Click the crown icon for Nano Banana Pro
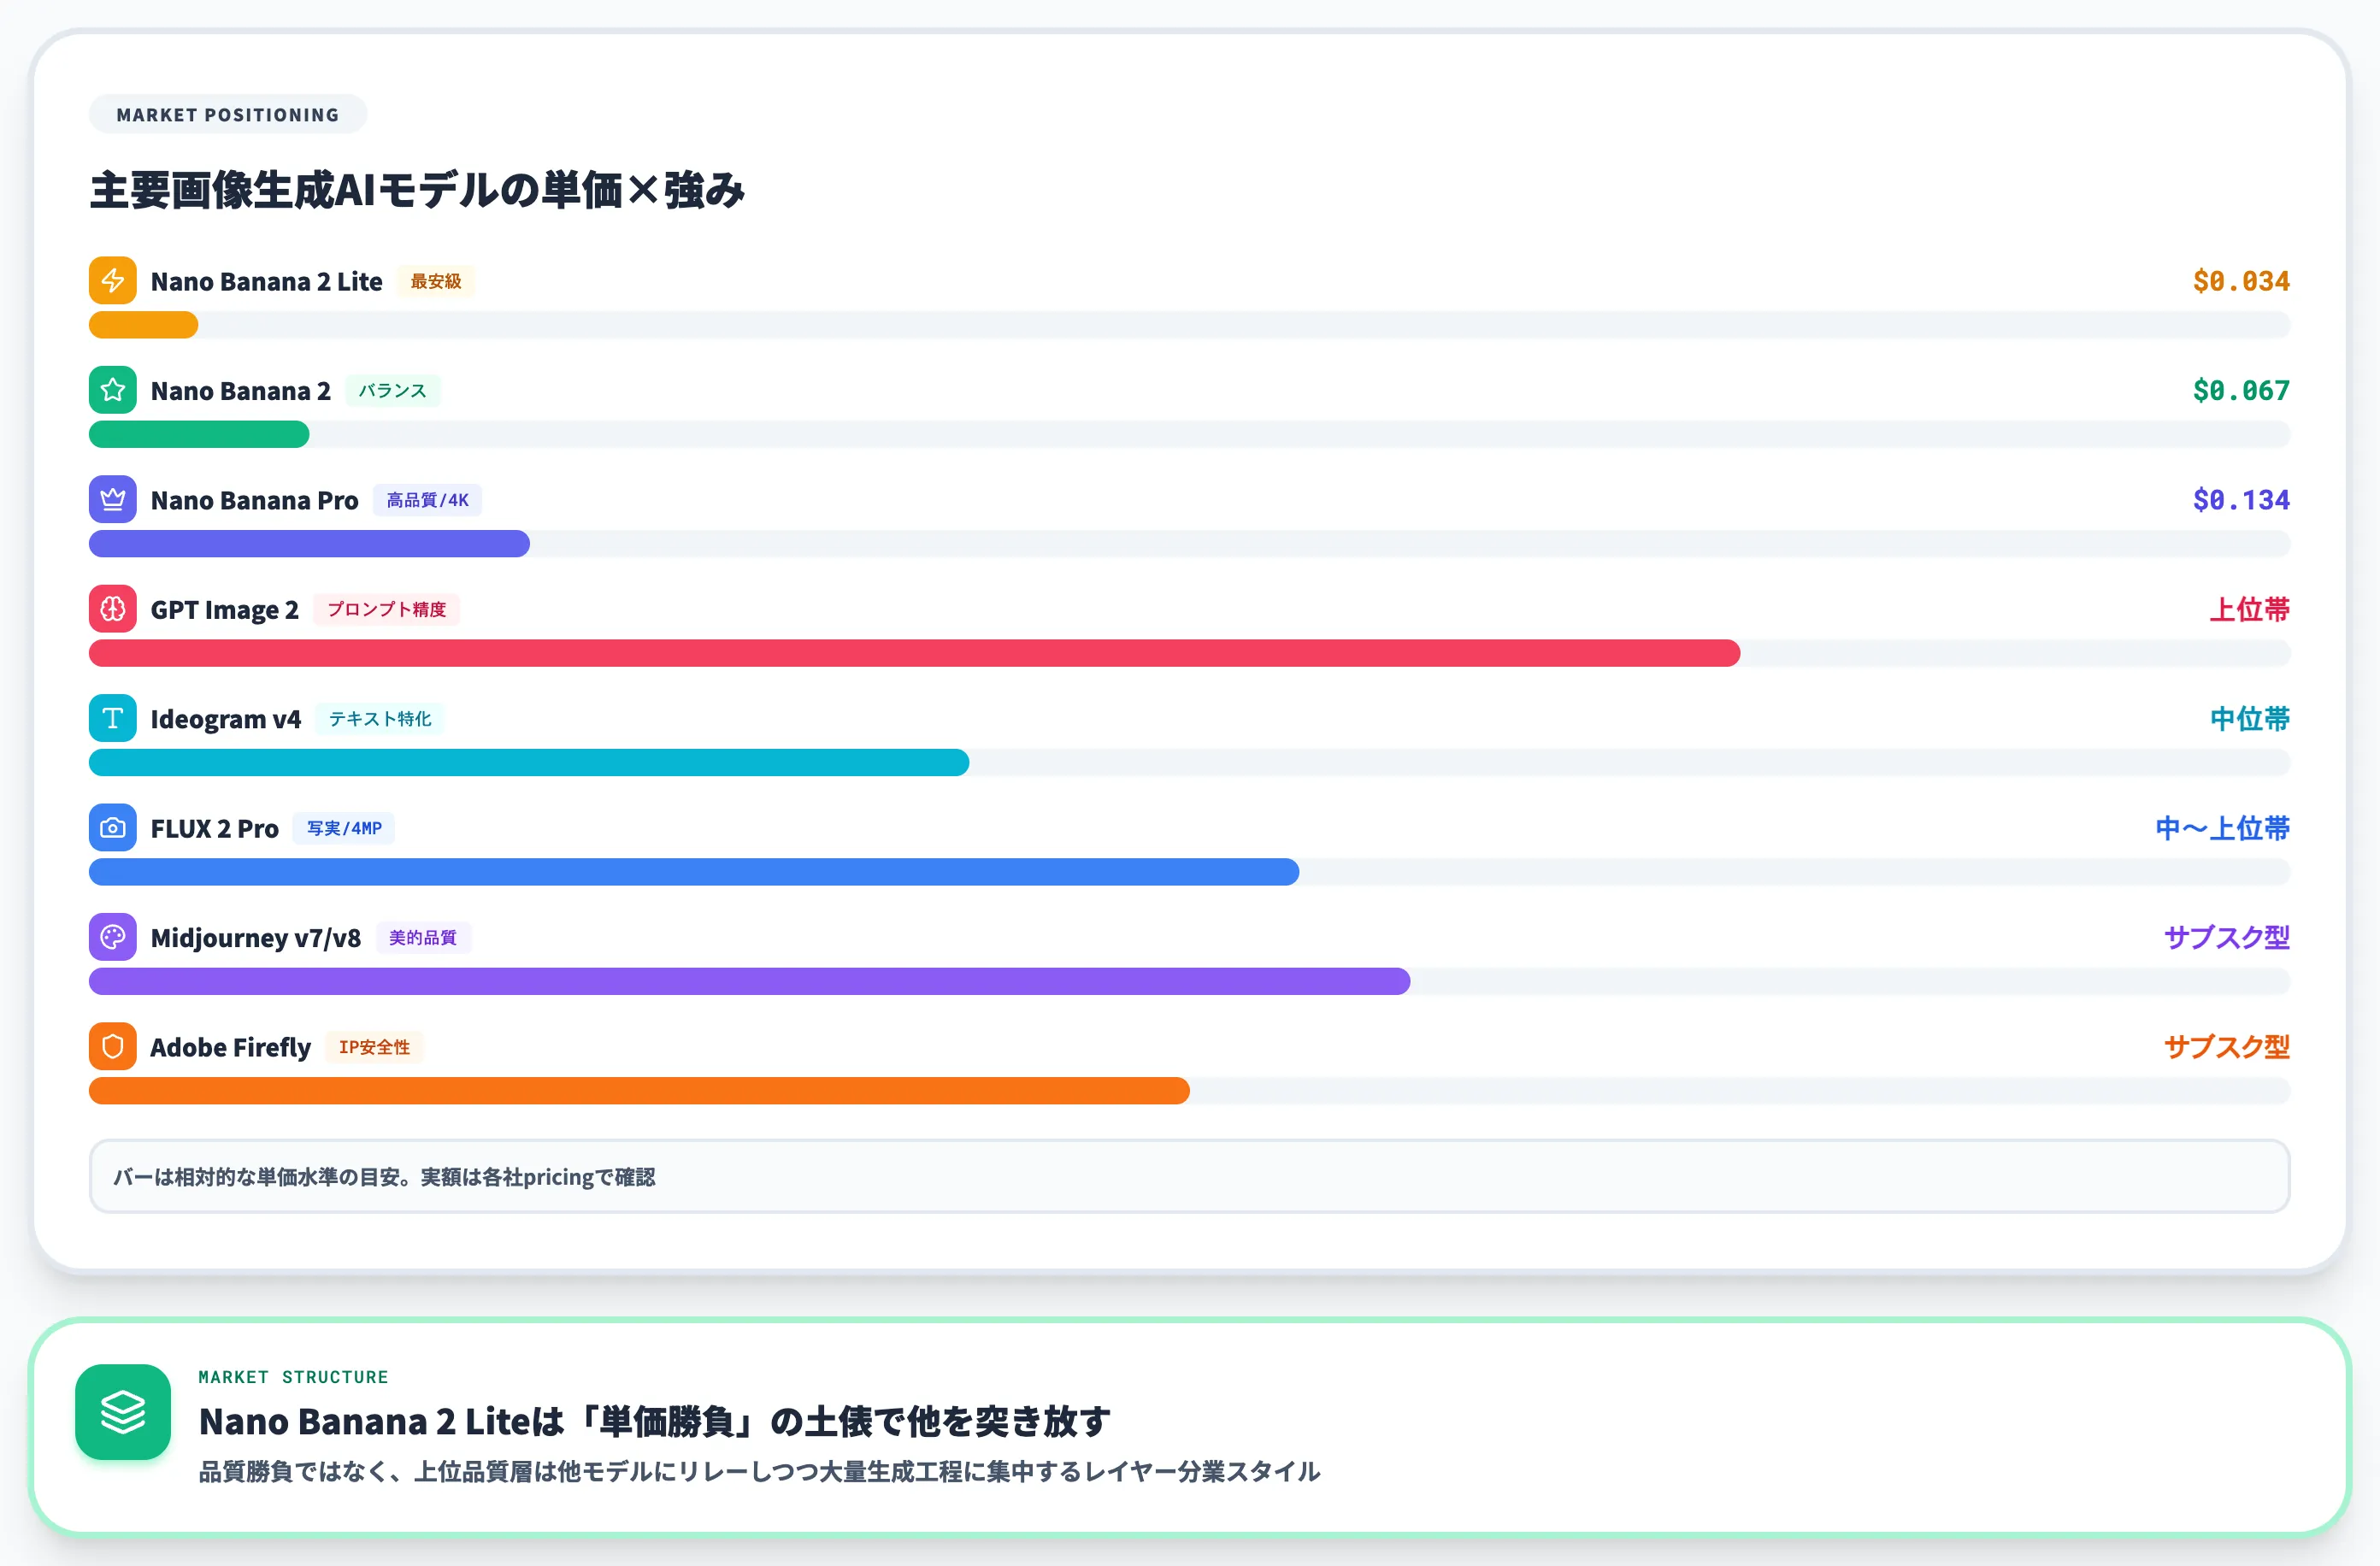2380x1566 pixels. coord(113,499)
